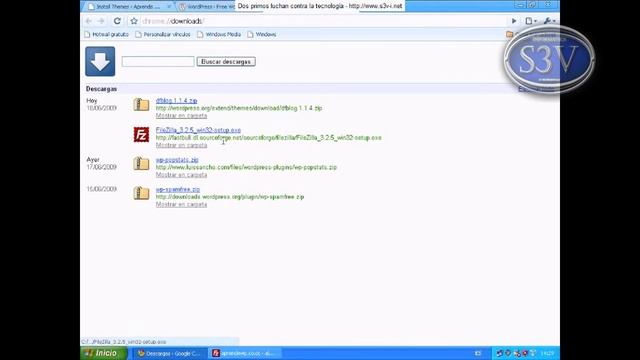
Task: Open the page menu icon
Action: (x=530, y=21)
